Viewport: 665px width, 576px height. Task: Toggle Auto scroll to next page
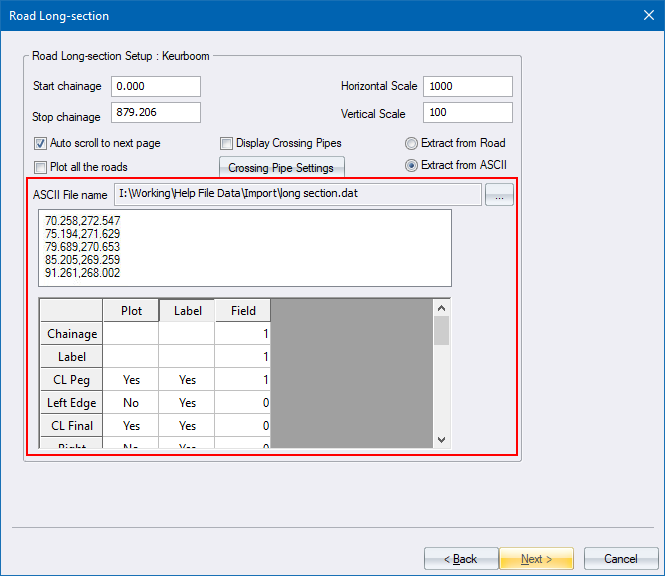41,143
